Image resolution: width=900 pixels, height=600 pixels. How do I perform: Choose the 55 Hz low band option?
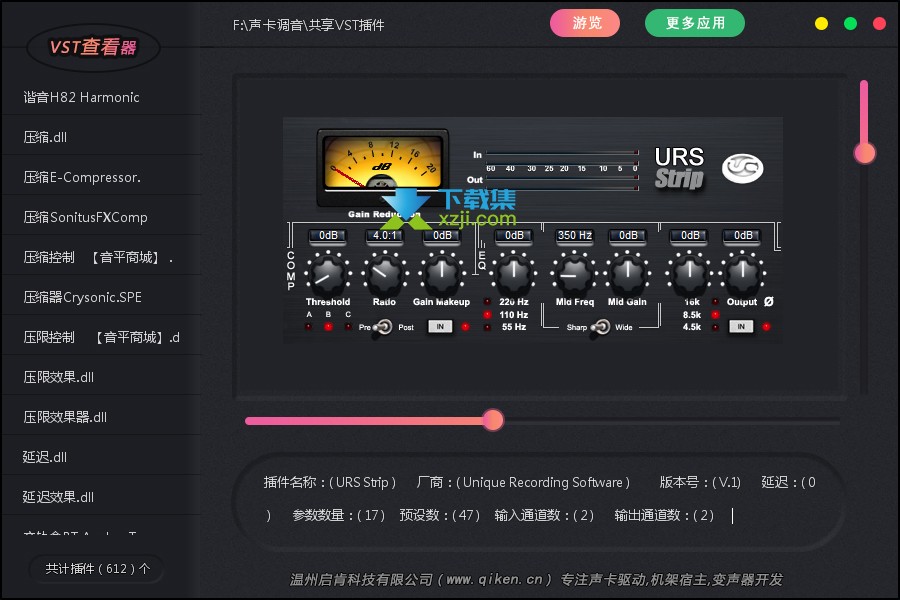click(x=513, y=327)
